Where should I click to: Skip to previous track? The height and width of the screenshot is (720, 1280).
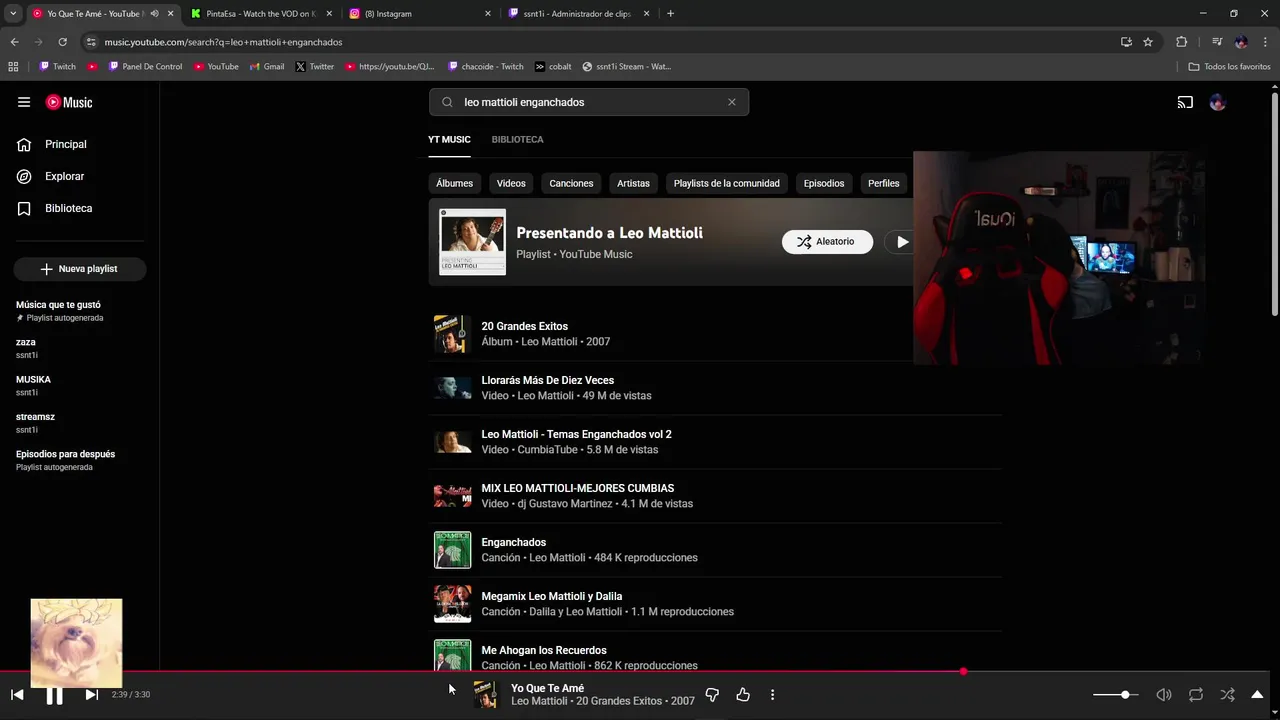[x=17, y=695]
